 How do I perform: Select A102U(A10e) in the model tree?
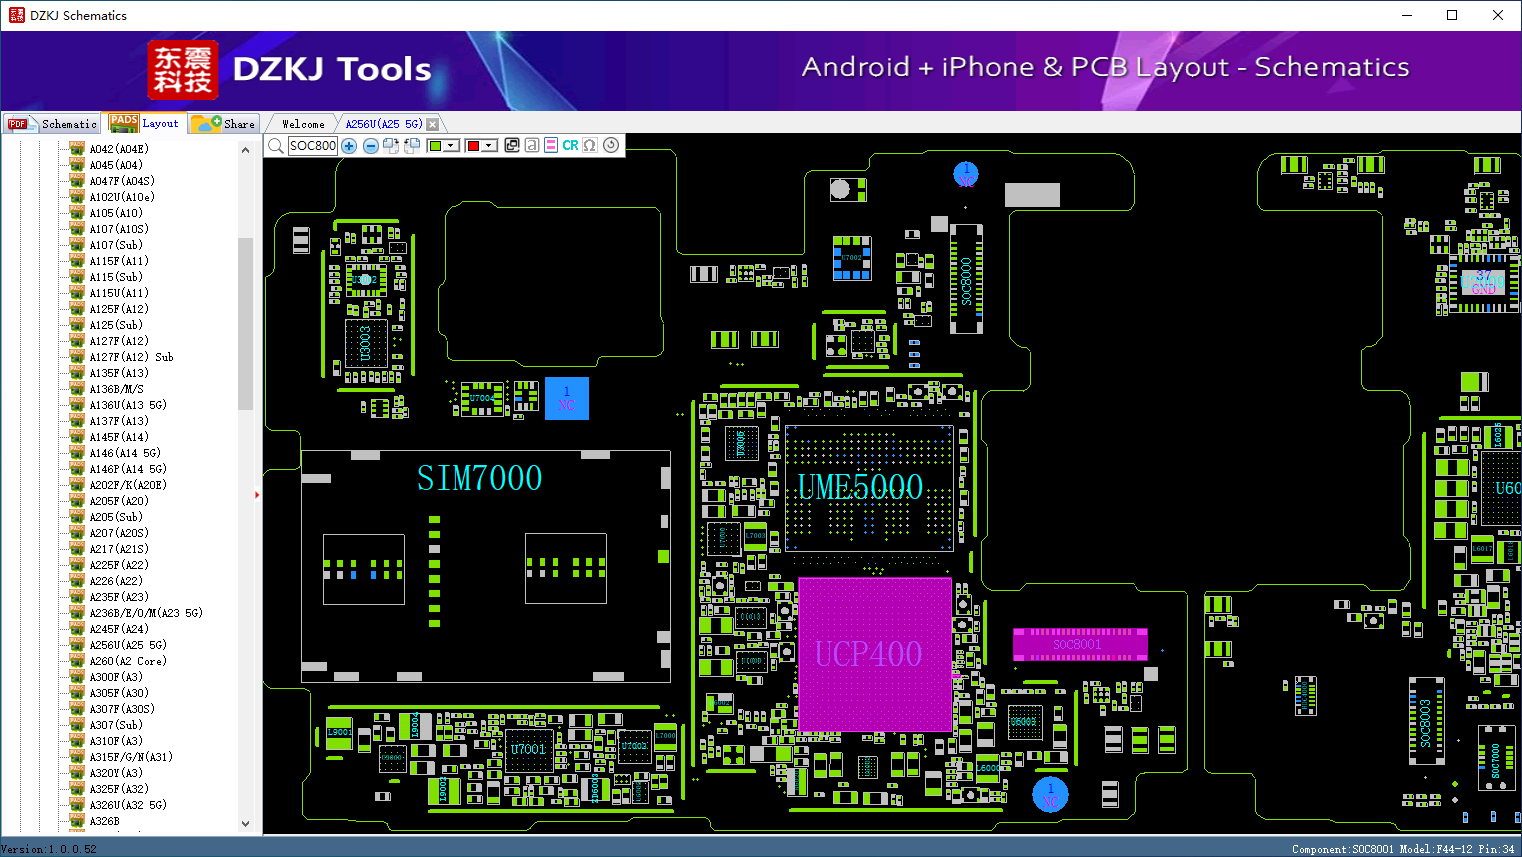(122, 197)
